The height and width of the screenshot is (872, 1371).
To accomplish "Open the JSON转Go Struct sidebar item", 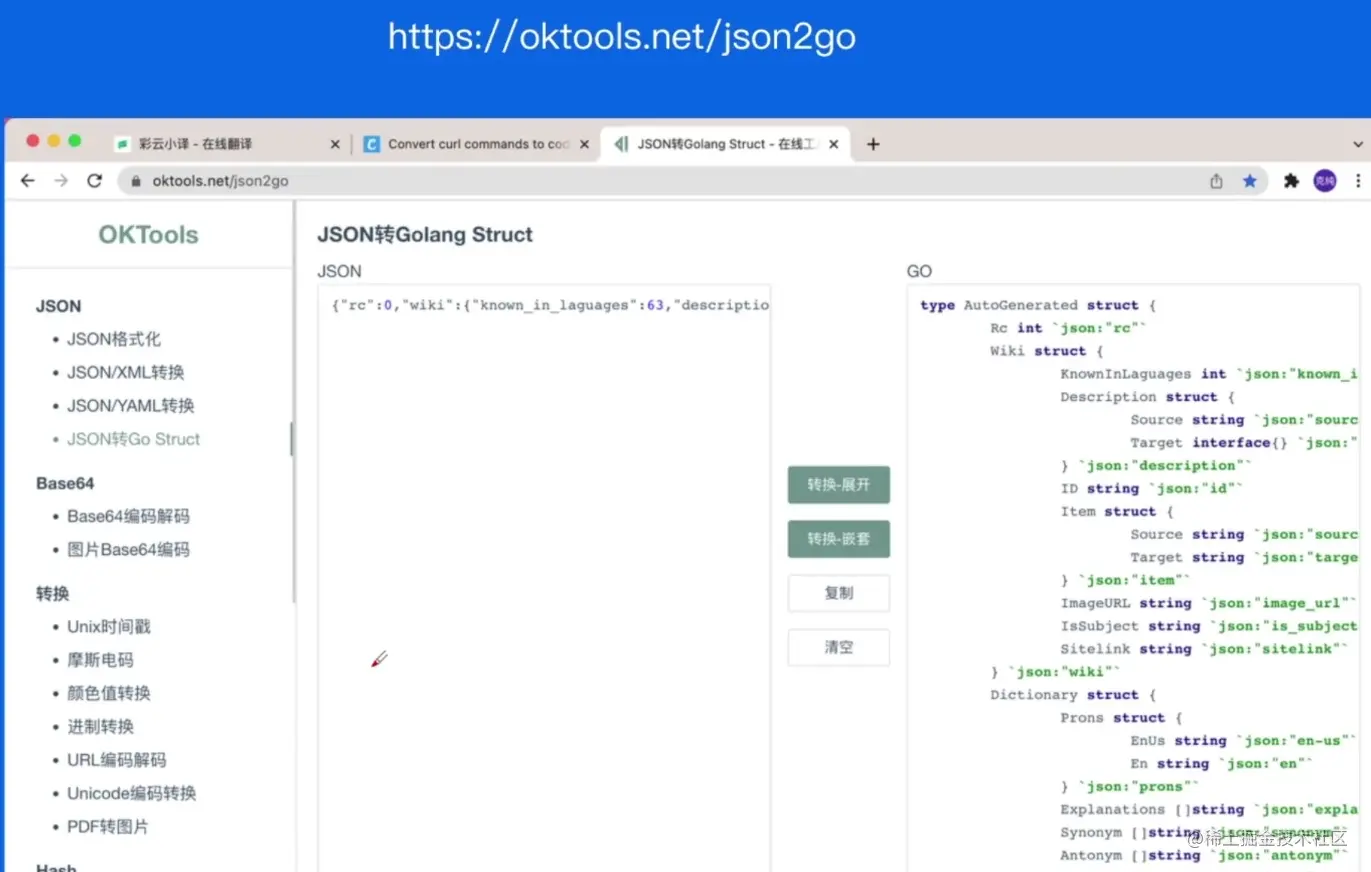I will click(134, 439).
